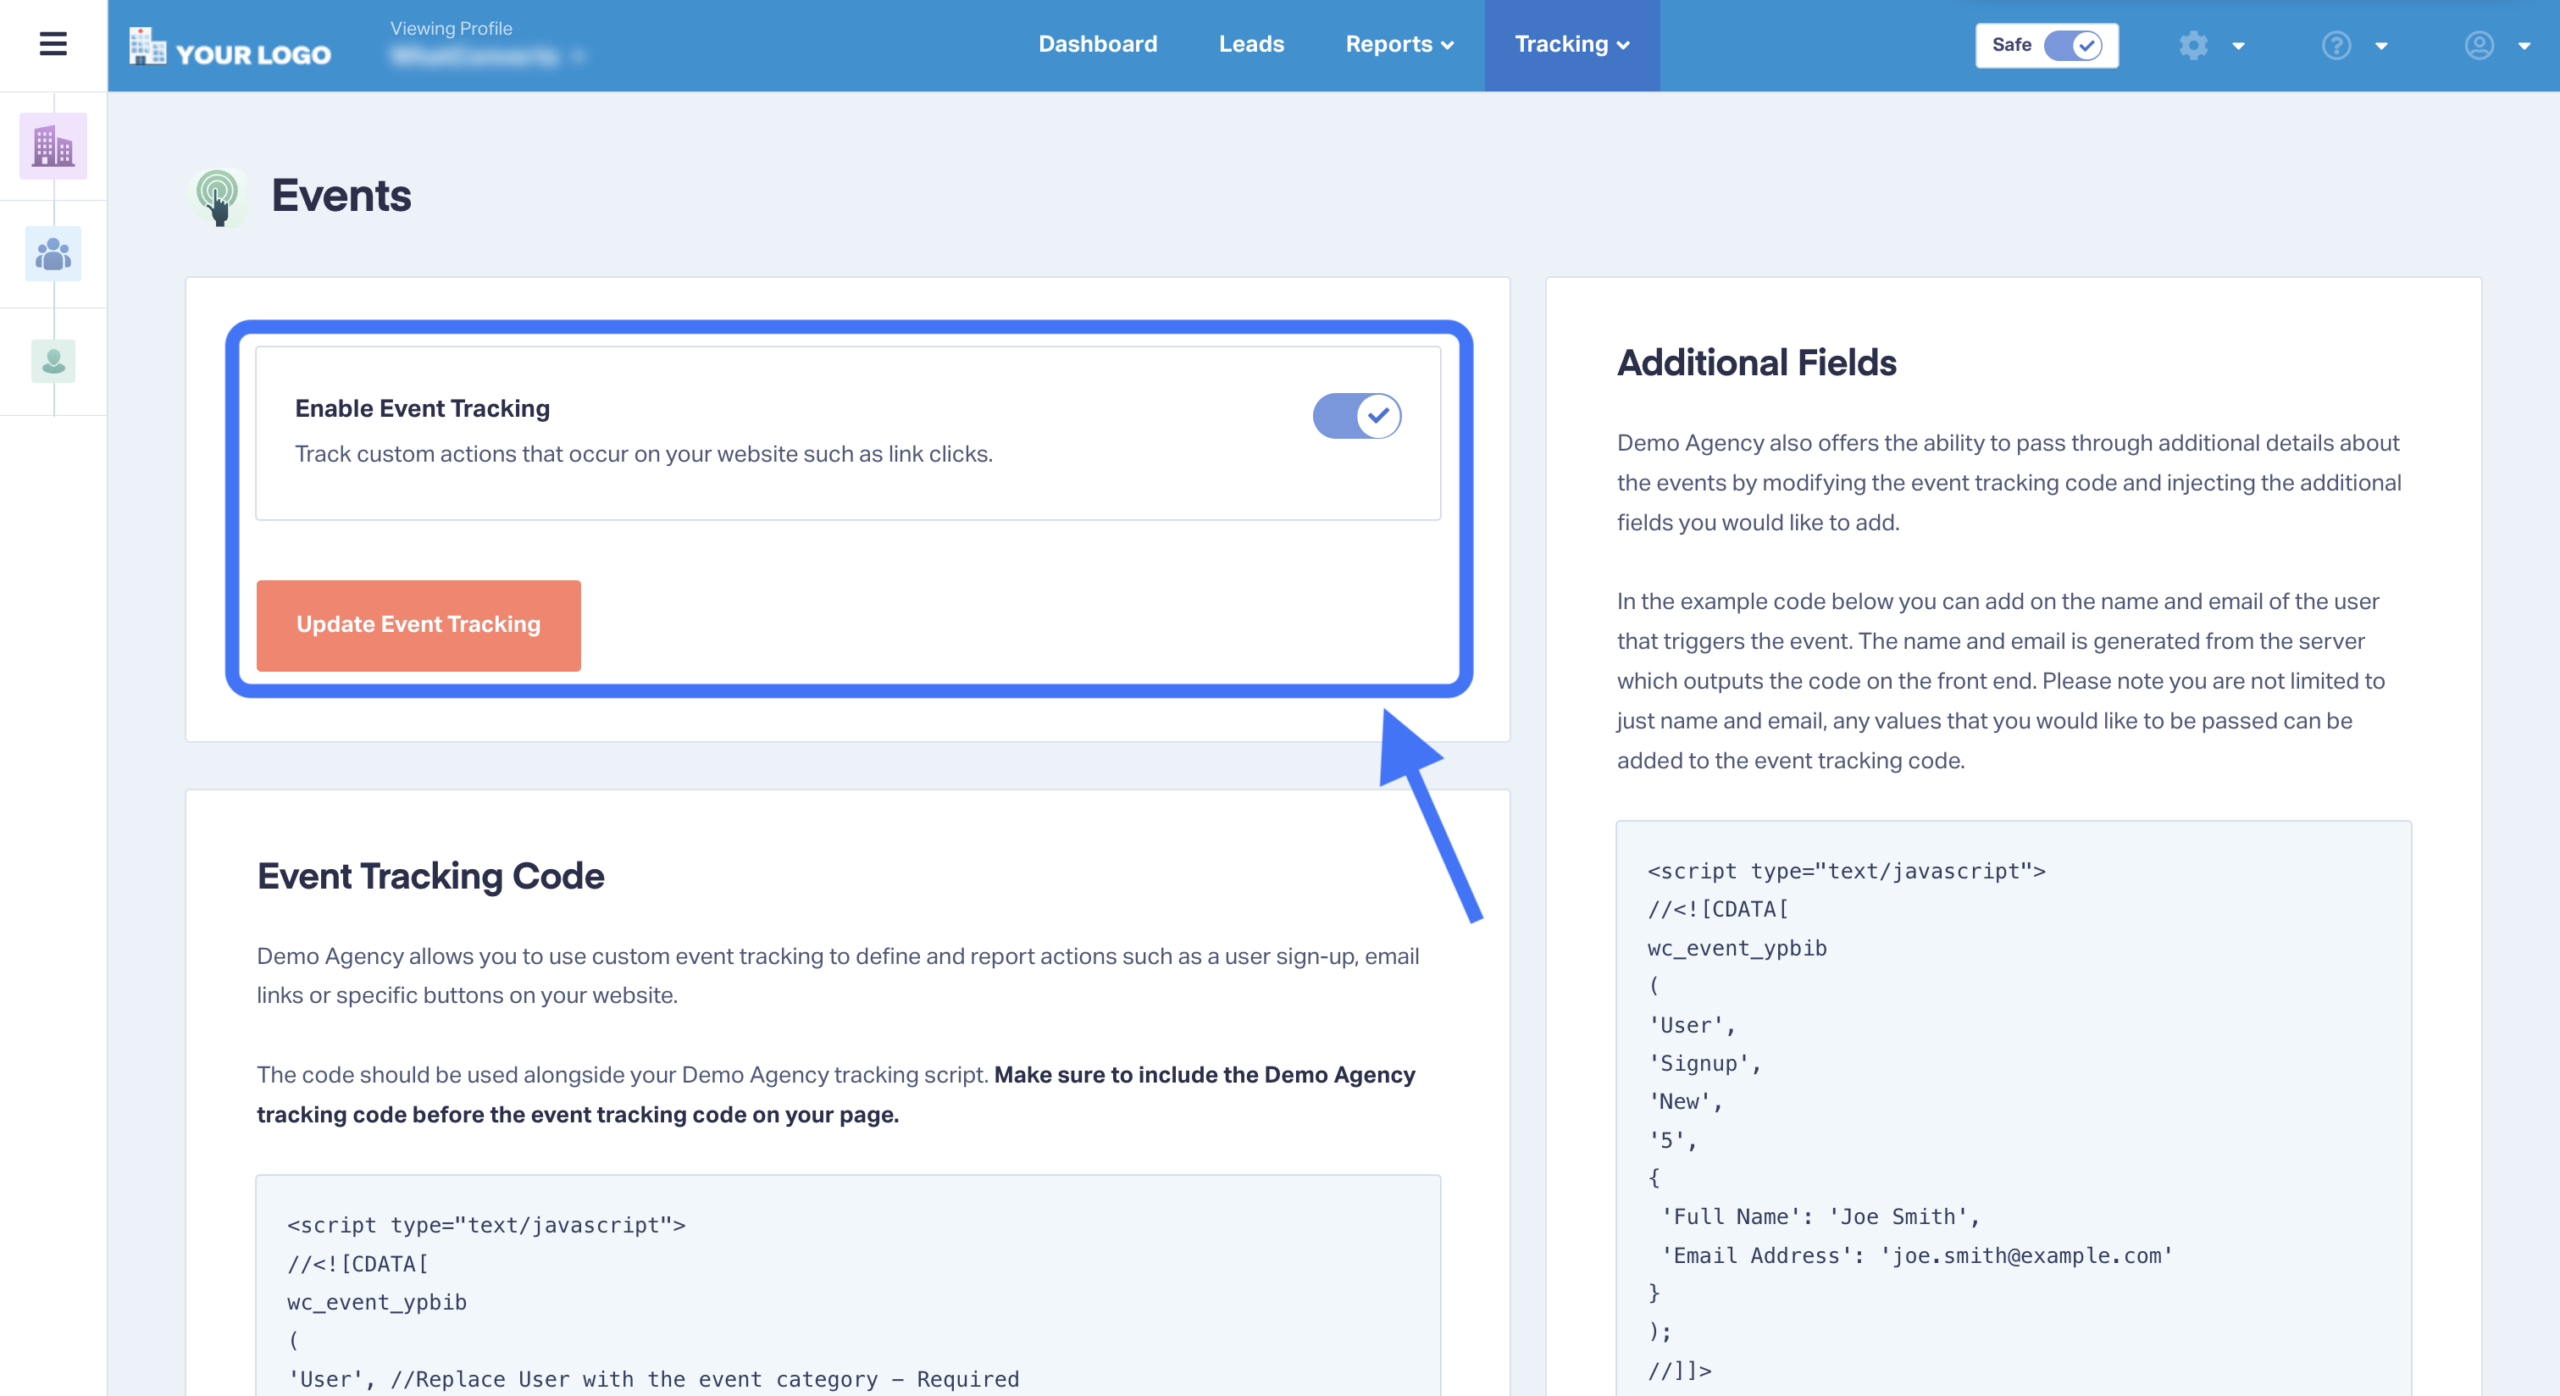Click the purple building sidebar icon

(x=53, y=146)
